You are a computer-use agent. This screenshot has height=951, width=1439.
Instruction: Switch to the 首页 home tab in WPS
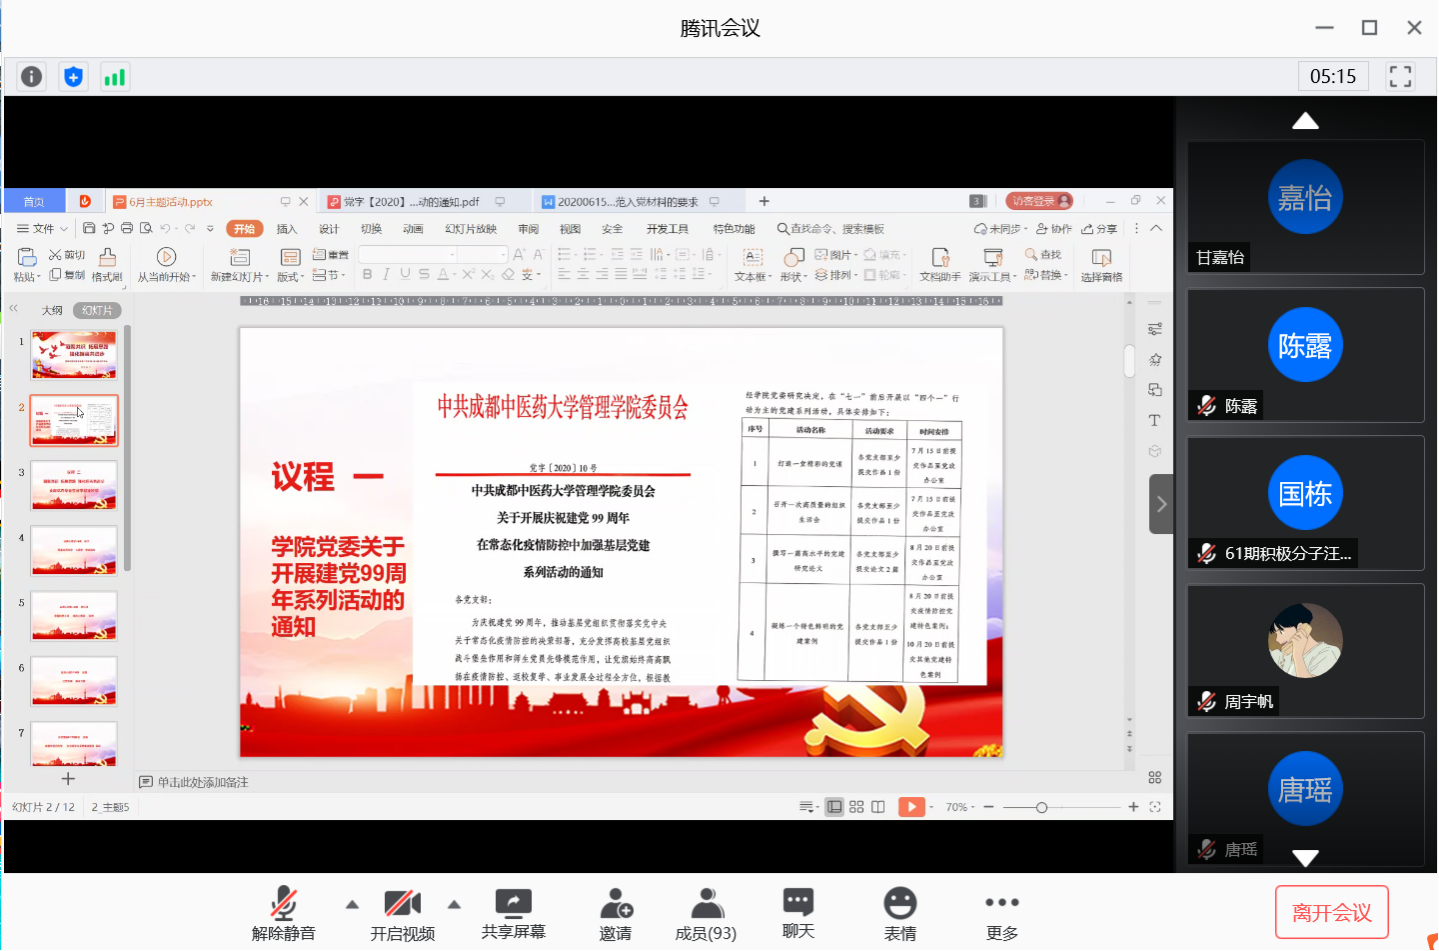tap(34, 202)
